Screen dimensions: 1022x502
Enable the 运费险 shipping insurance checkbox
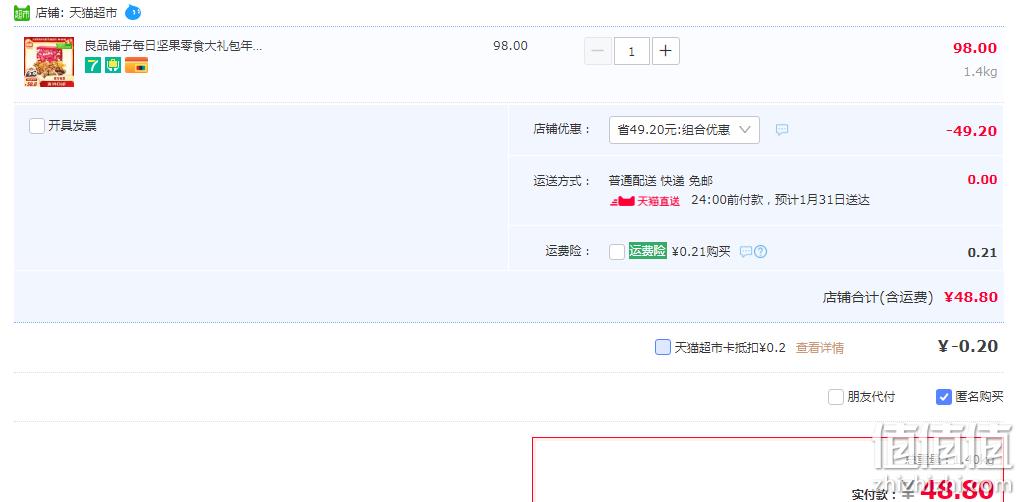click(x=617, y=252)
